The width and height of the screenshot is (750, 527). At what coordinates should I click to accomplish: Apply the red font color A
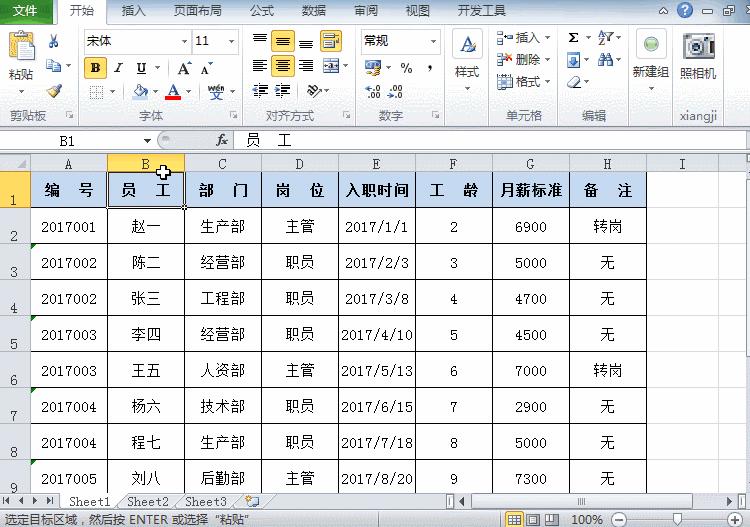pyautogui.click(x=173, y=91)
